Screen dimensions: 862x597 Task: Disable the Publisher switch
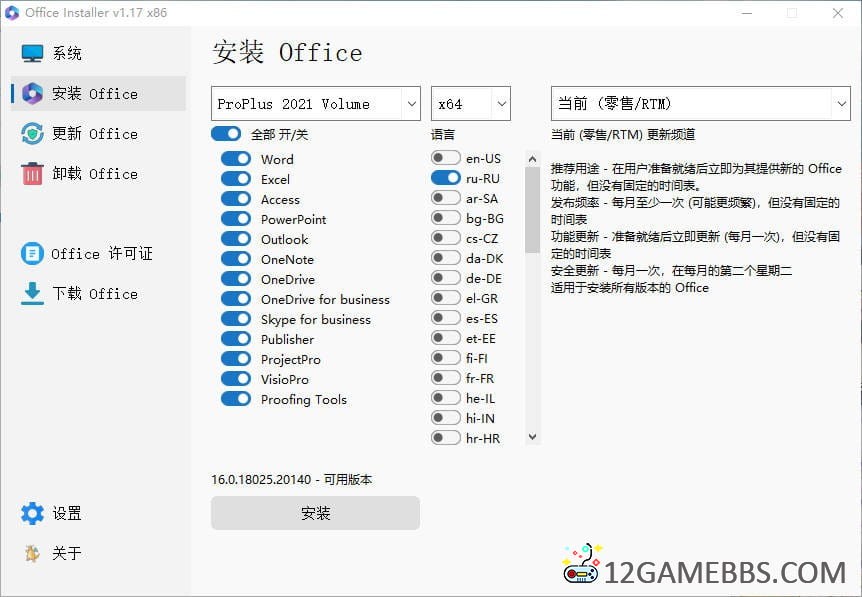(236, 339)
